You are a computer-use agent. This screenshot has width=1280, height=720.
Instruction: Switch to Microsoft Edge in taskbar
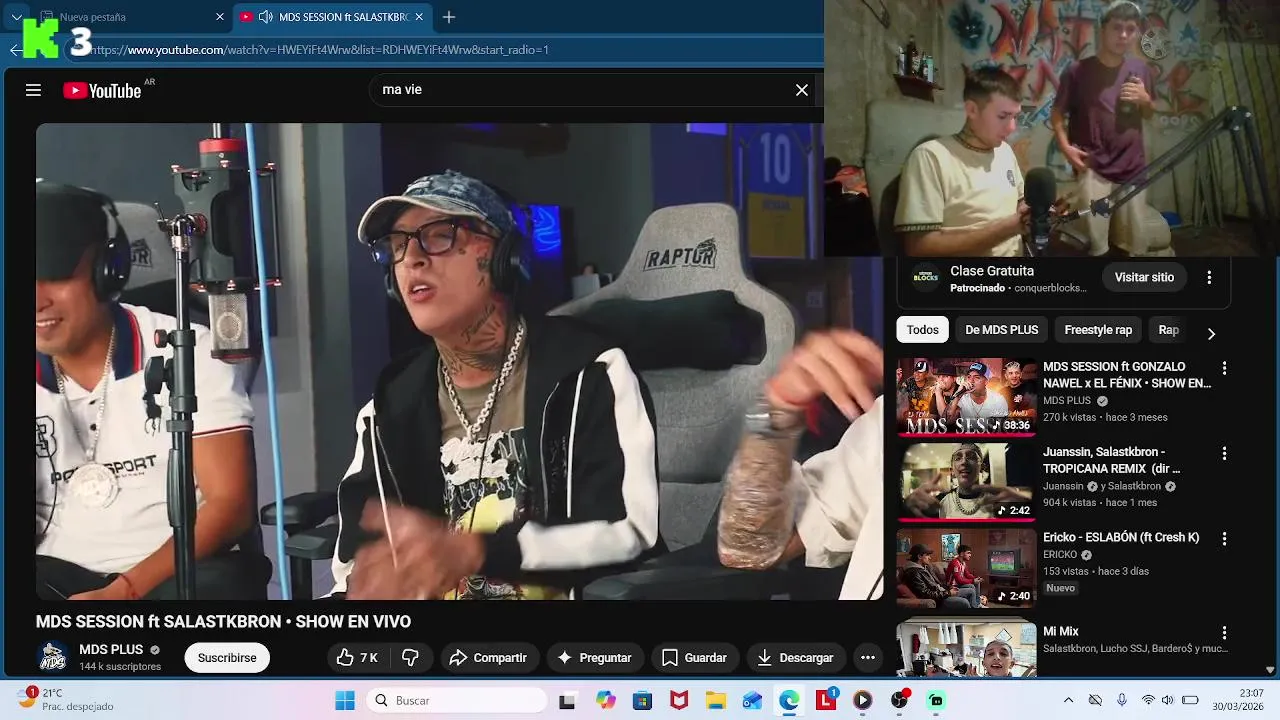(789, 700)
